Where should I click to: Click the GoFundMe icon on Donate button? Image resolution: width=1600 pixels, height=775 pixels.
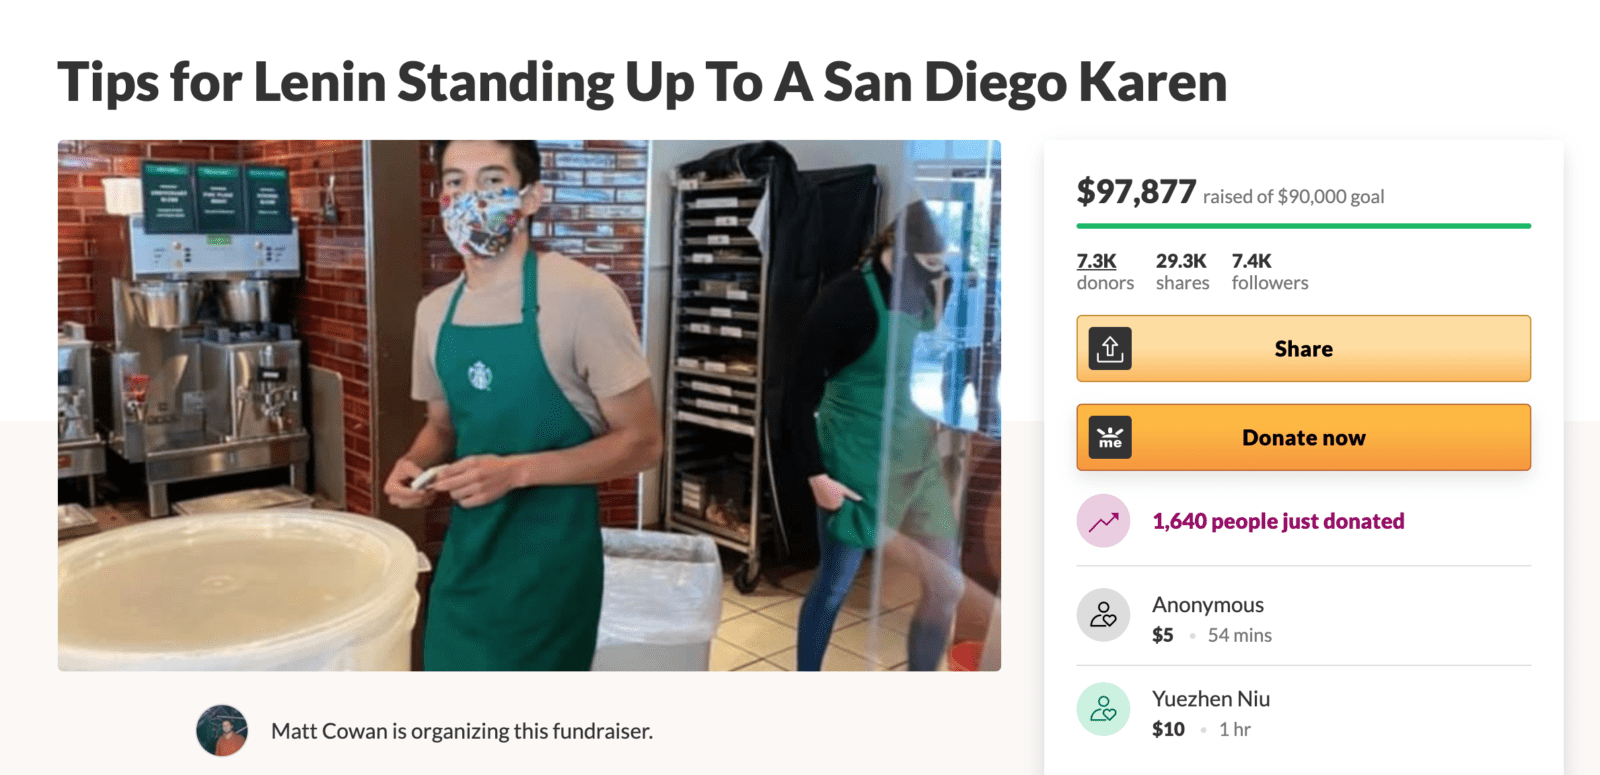[1110, 438]
